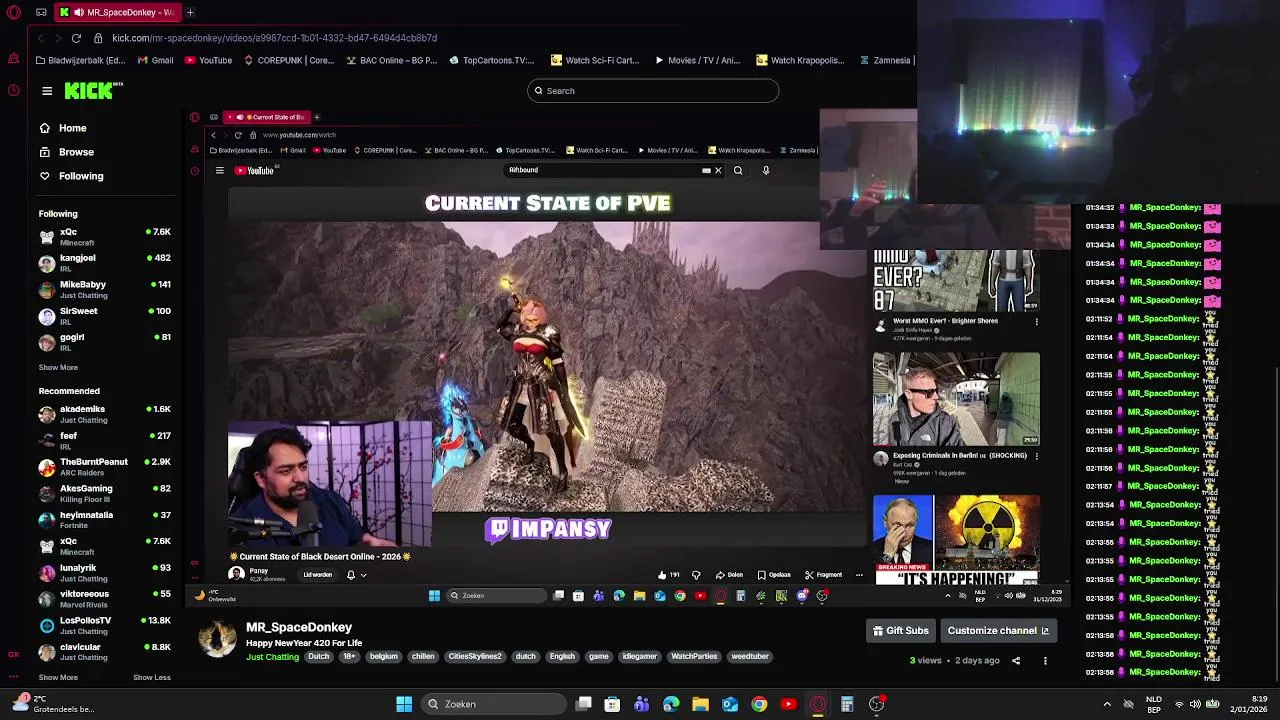The image size is (1280, 720).
Task: Open Google Chrome from the taskbar
Action: (x=759, y=704)
